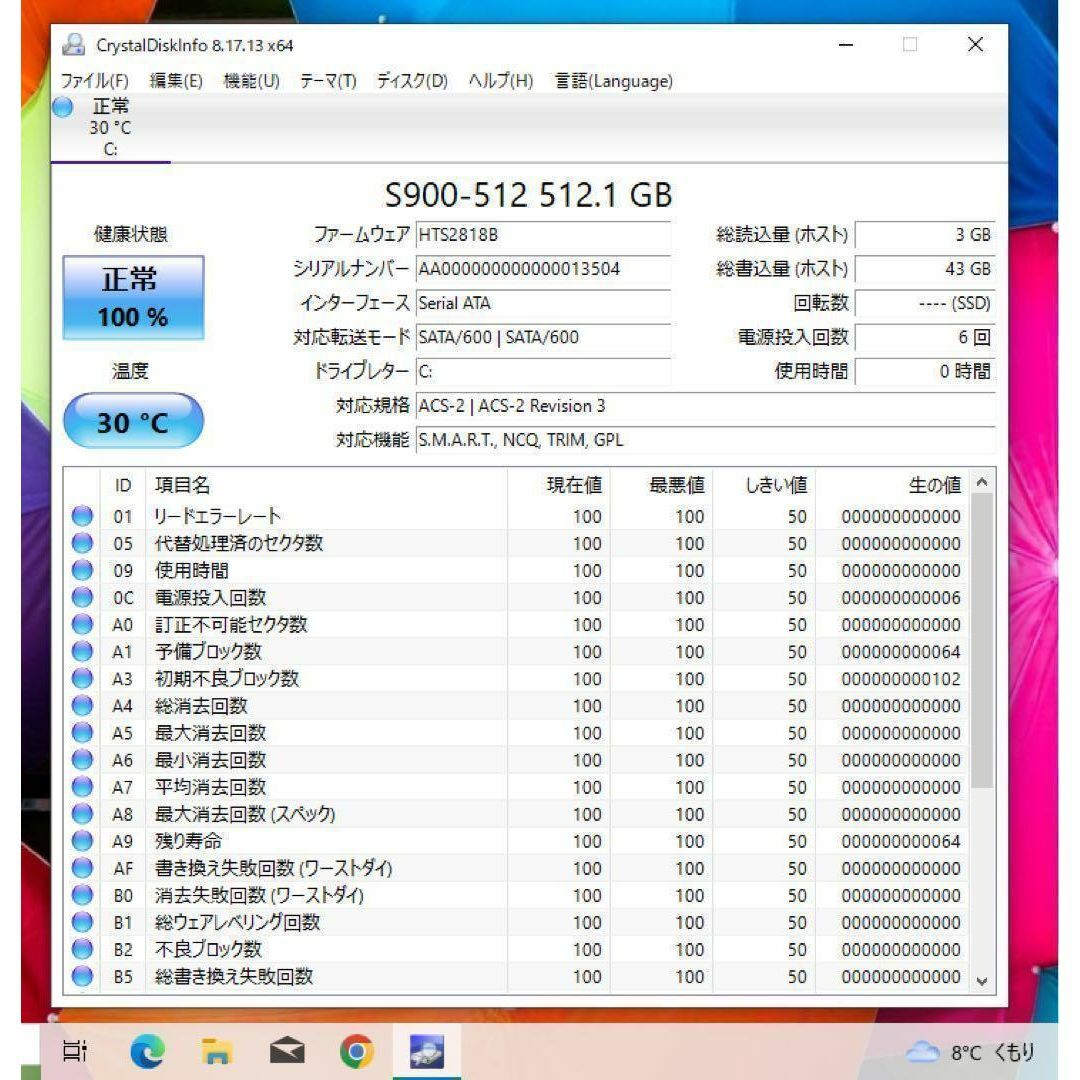Open the ファイル(F) menu
Viewport: 1080px width, 1080px height.
point(94,81)
